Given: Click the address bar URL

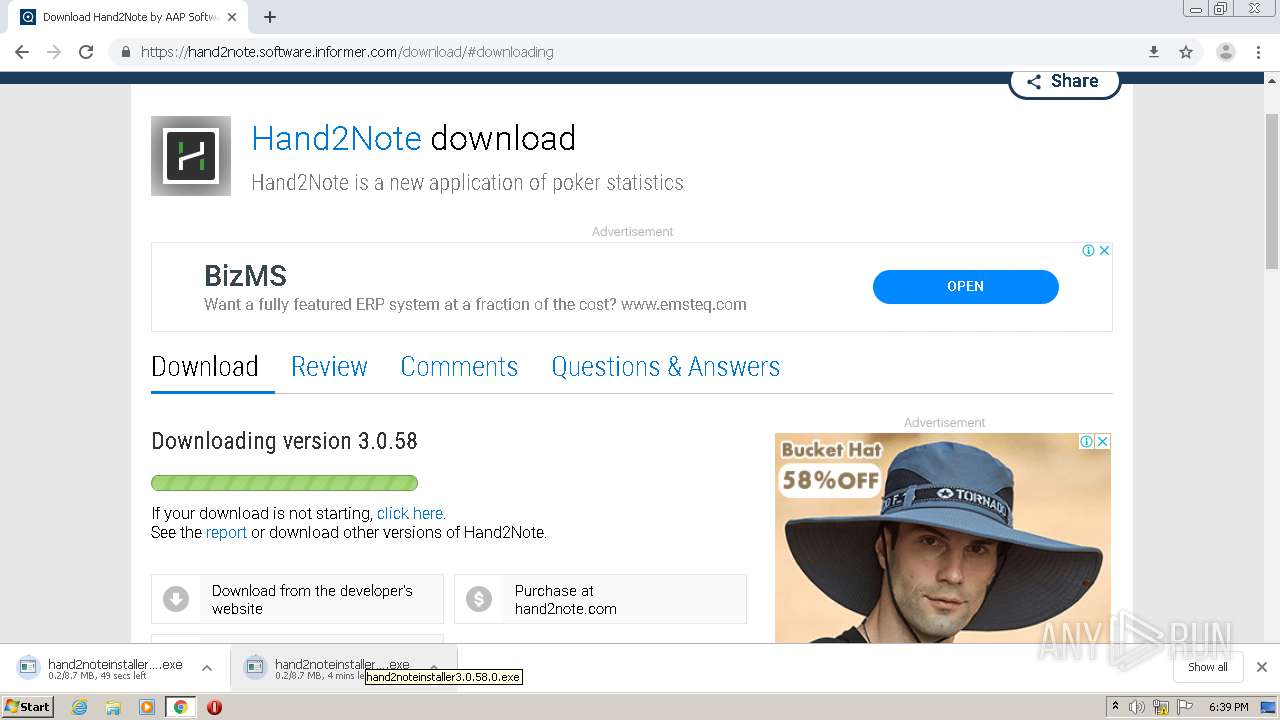Looking at the screenshot, I should click(347, 52).
